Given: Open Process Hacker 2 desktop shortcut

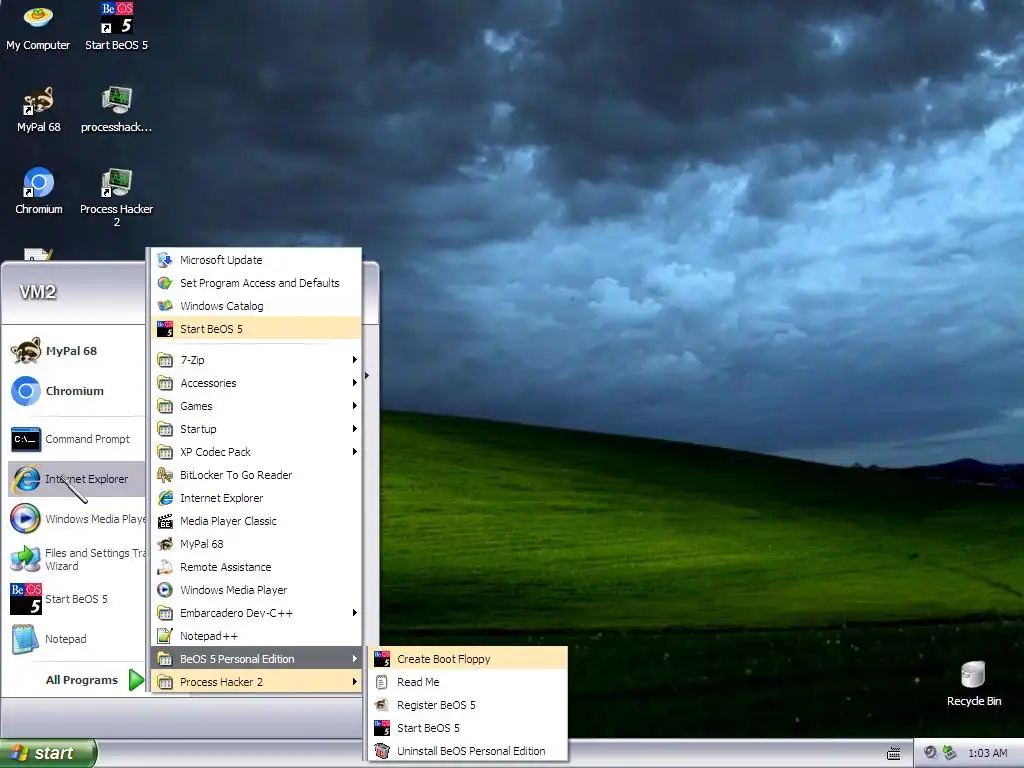Looking at the screenshot, I should pyautogui.click(x=116, y=197).
